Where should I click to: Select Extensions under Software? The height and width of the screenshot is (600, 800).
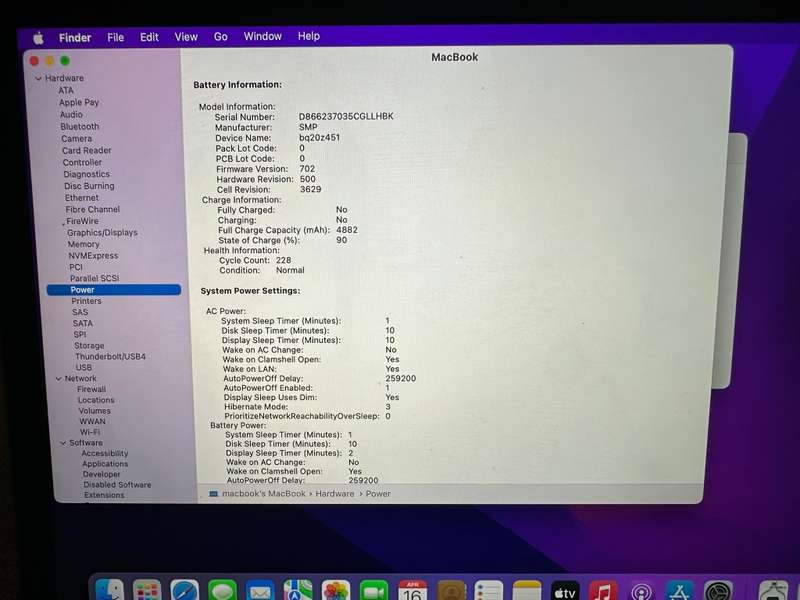point(104,495)
